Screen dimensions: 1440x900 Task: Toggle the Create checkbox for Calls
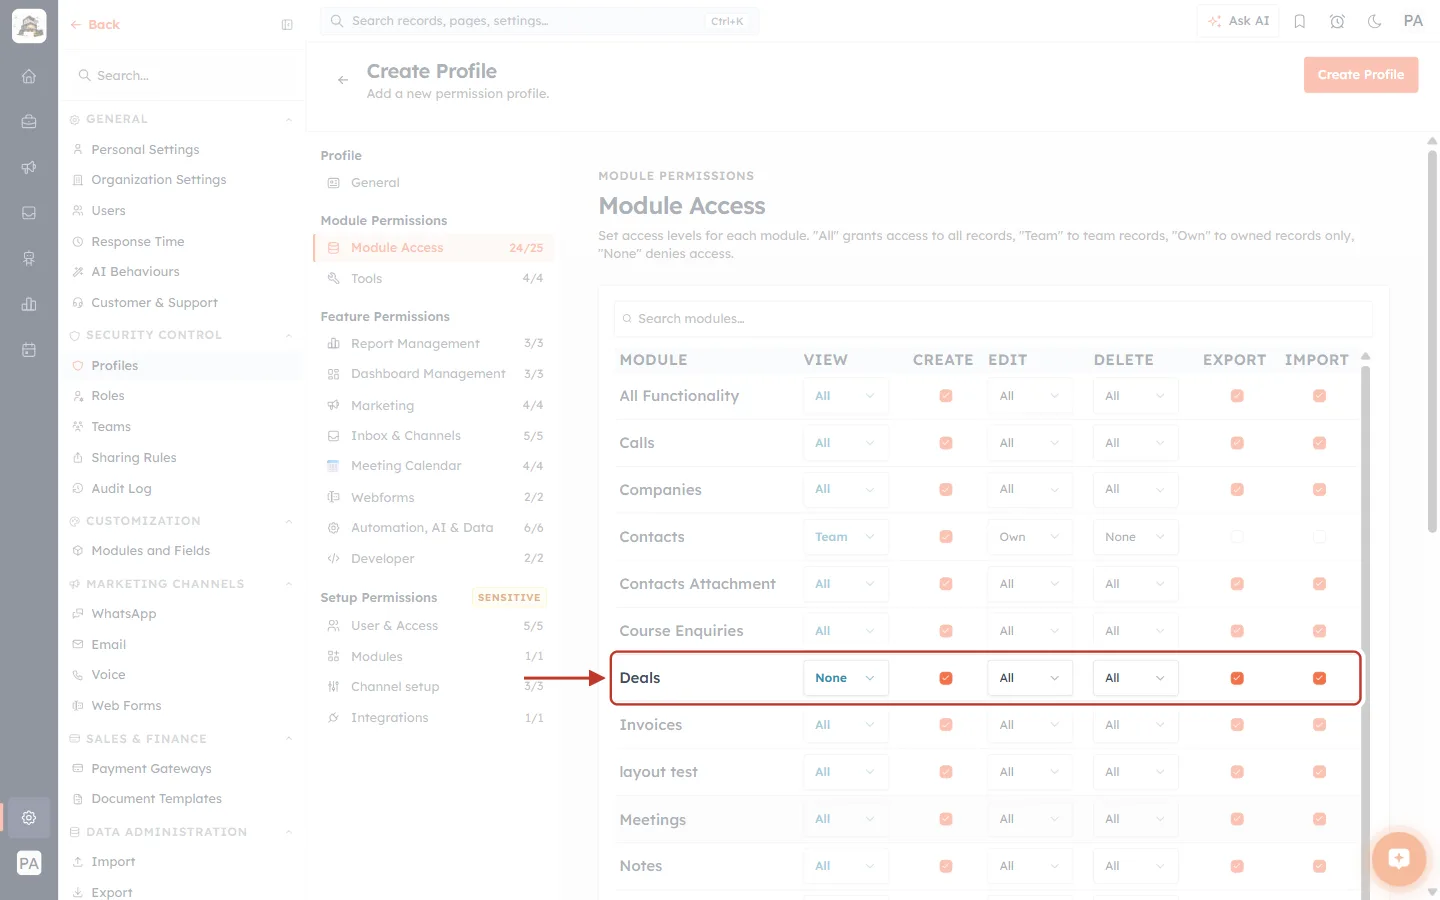click(946, 443)
